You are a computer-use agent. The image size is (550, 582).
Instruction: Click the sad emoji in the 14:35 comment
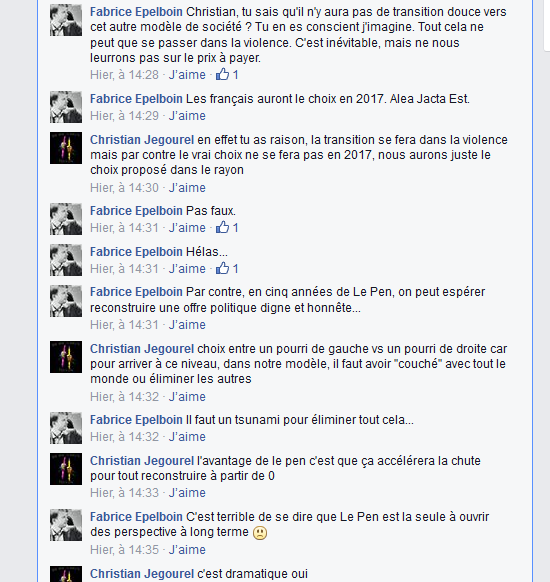click(x=260, y=533)
